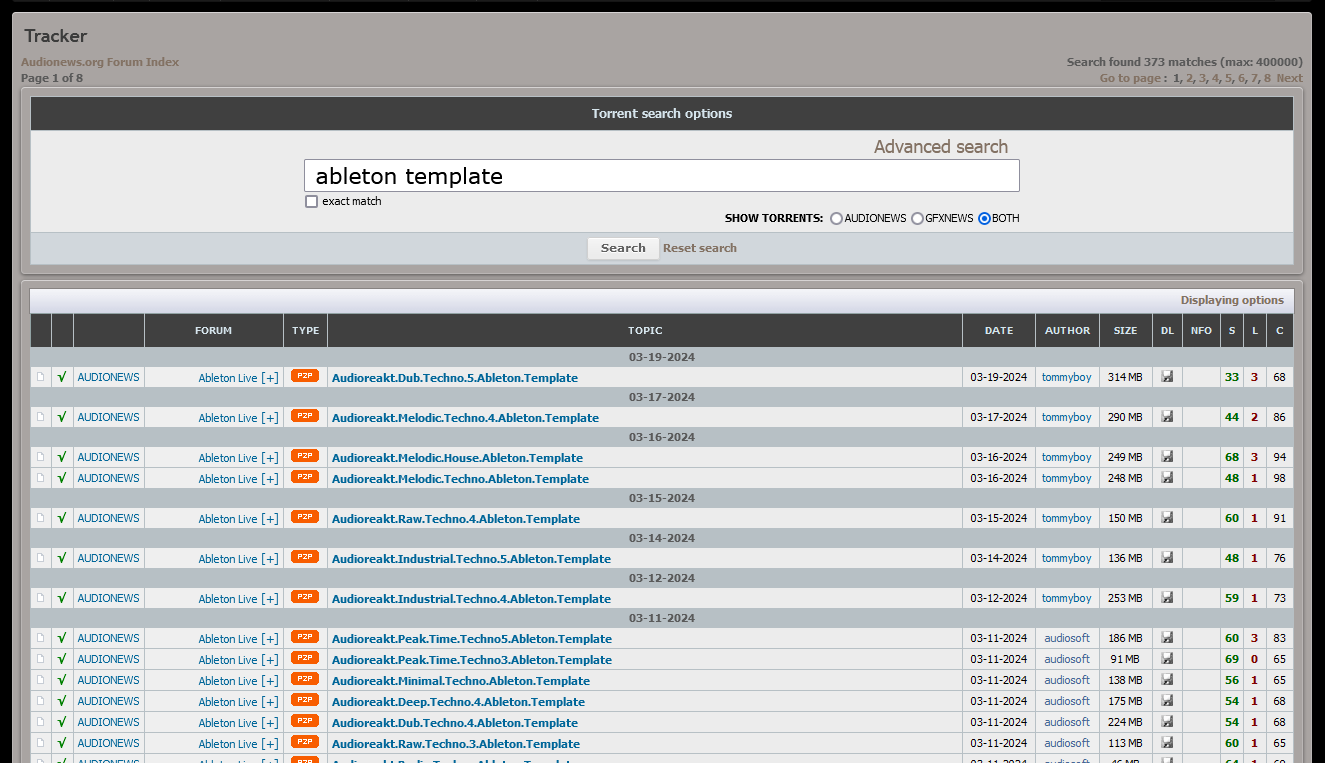Open the Audioreakt.Melodic.Techno.Ableton.Template topic
The image size is (1325, 763).
[x=460, y=479]
